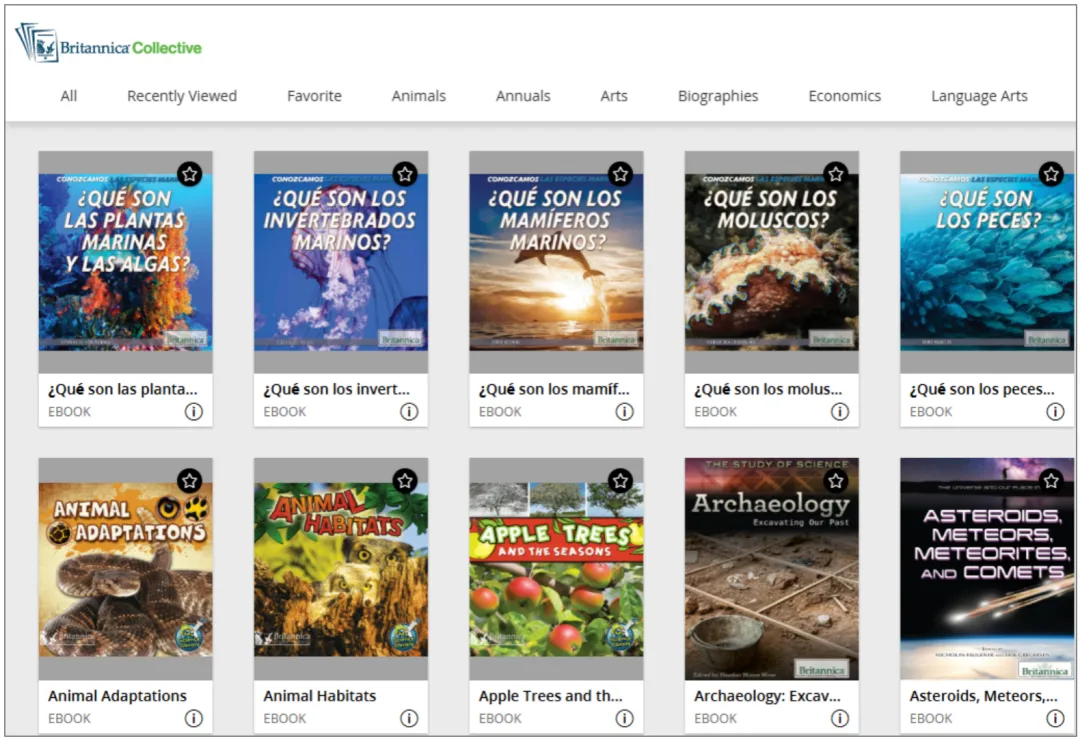
Task: Click the Britannica Collective logo
Action: click(108, 43)
